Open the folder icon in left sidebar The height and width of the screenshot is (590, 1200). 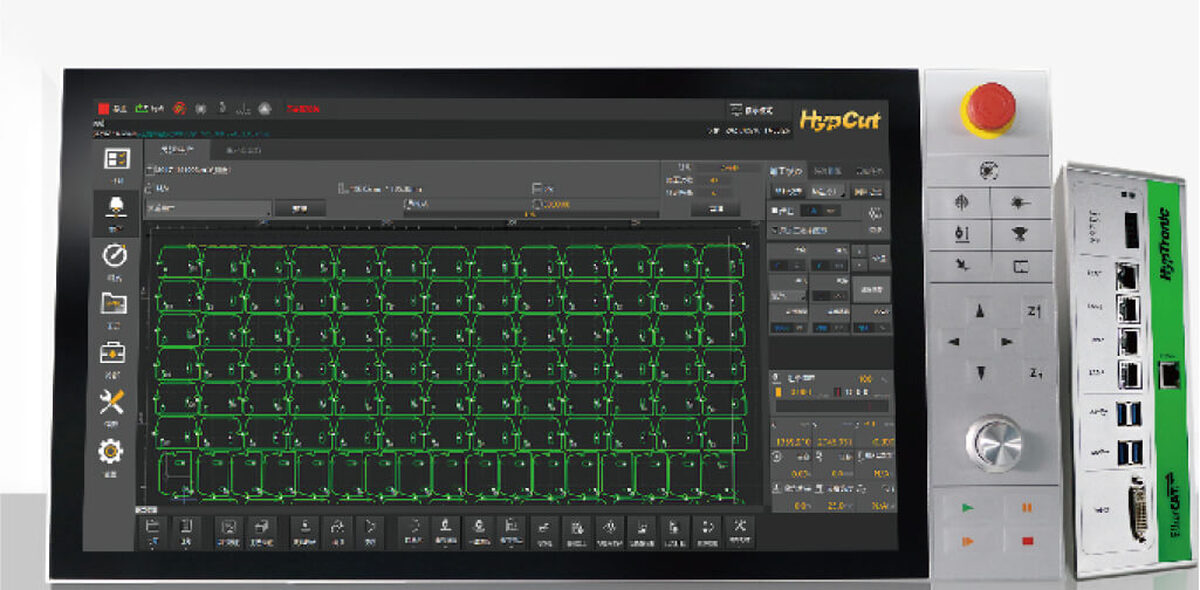[114, 303]
